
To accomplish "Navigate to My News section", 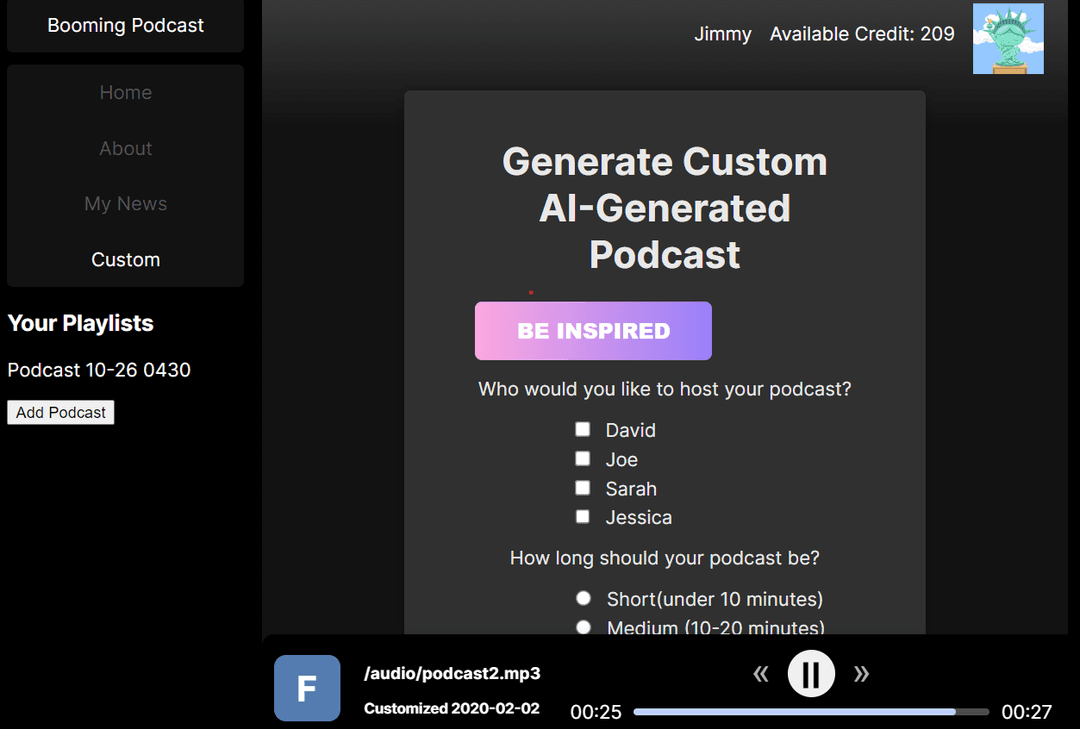I will click(x=126, y=204).
